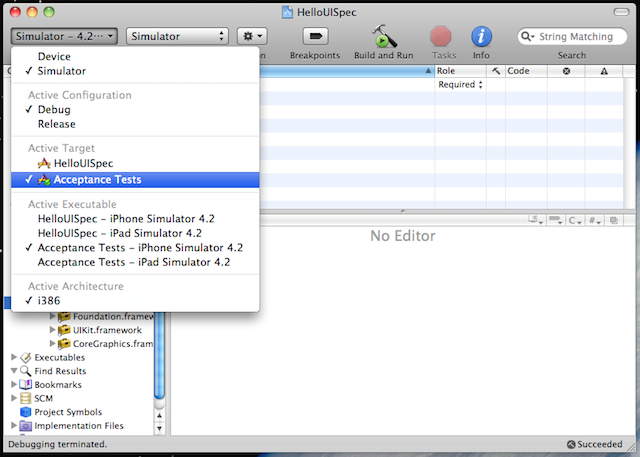
Task: Click the errors column header icon
Action: [x=566, y=71]
